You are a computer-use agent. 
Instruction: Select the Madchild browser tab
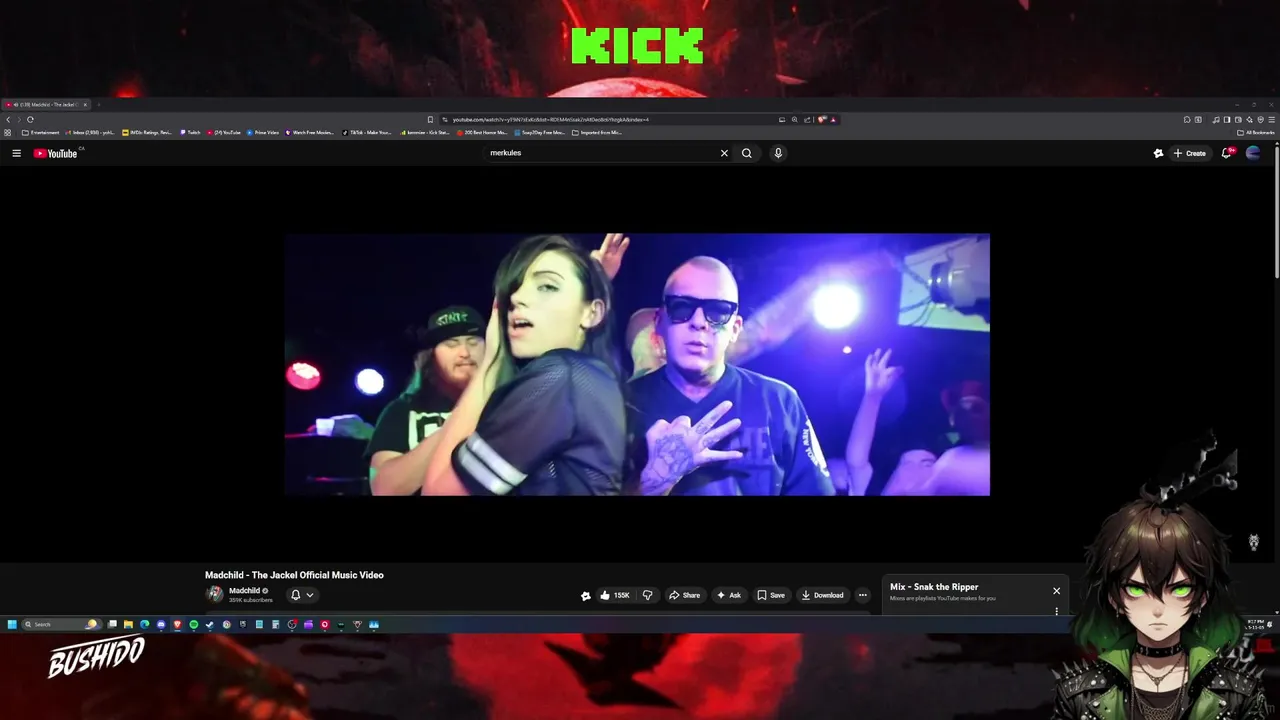tap(47, 104)
